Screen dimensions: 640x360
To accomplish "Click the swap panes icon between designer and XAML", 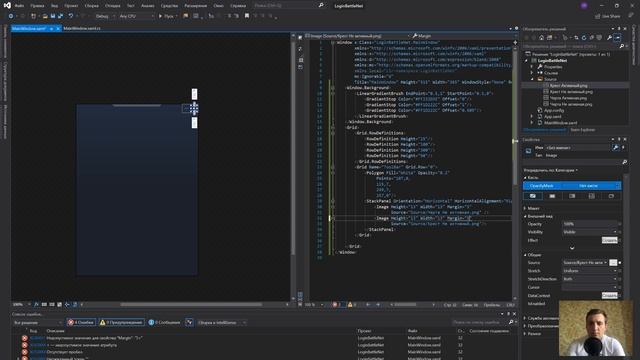I will click(300, 49).
